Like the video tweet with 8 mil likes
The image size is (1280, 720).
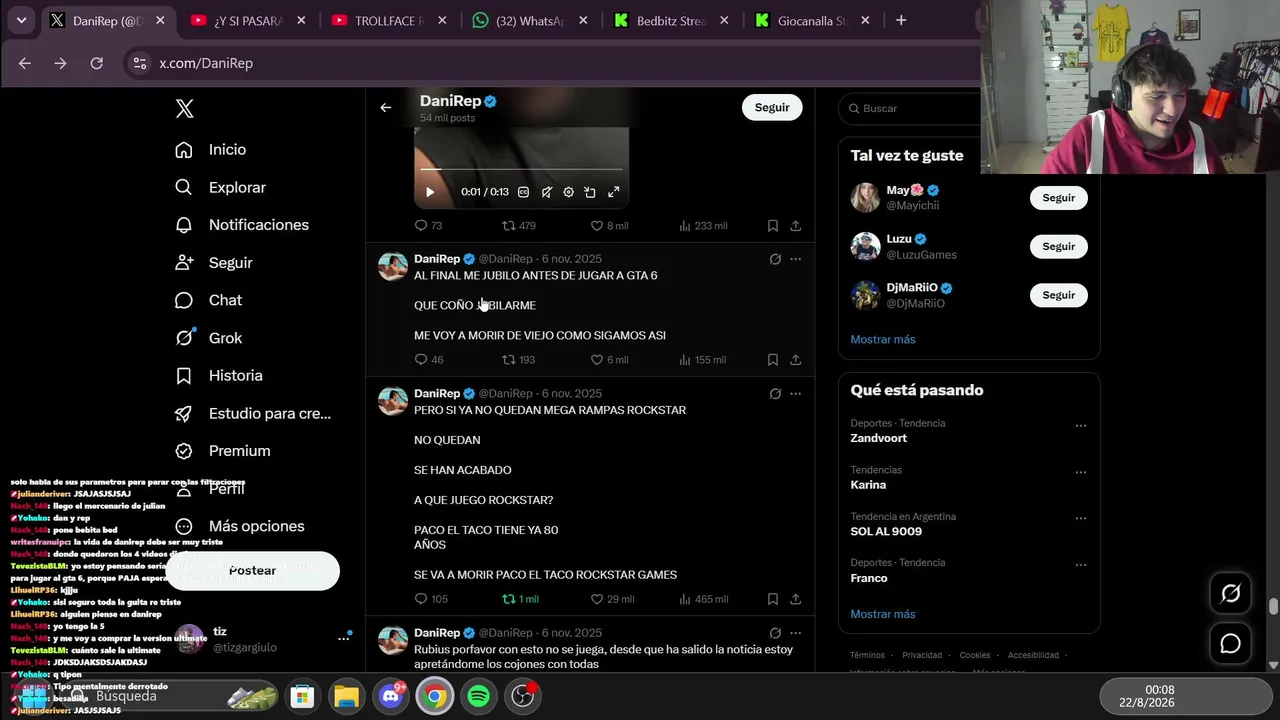[609, 226]
